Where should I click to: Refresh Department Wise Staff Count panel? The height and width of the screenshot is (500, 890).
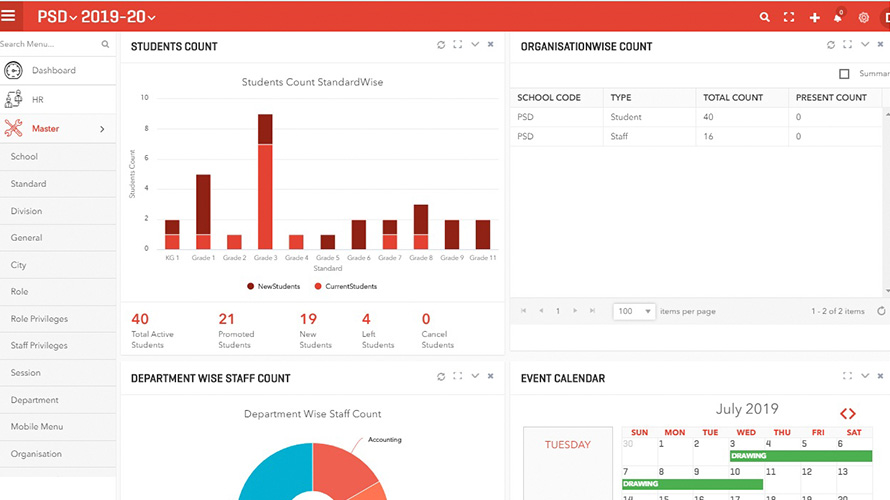click(x=441, y=376)
